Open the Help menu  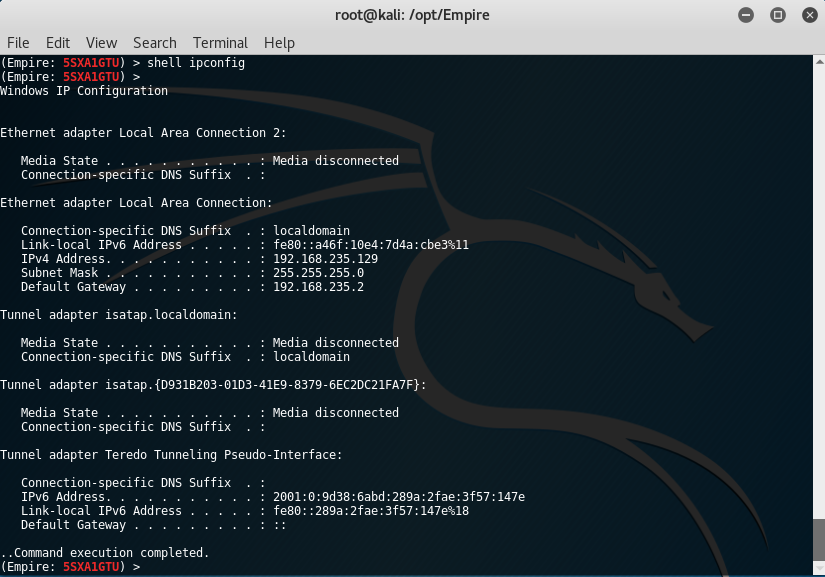click(x=279, y=43)
